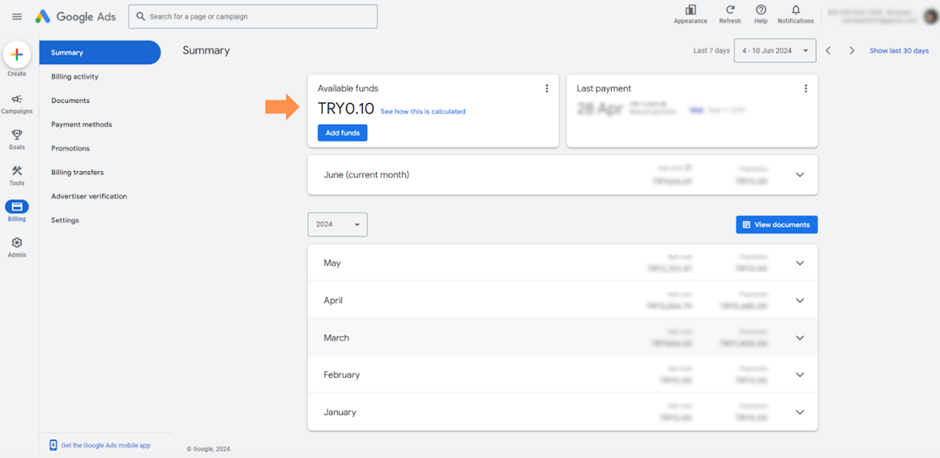Open Last payment three-dot menu
The height and width of the screenshot is (458, 940).
click(x=805, y=89)
